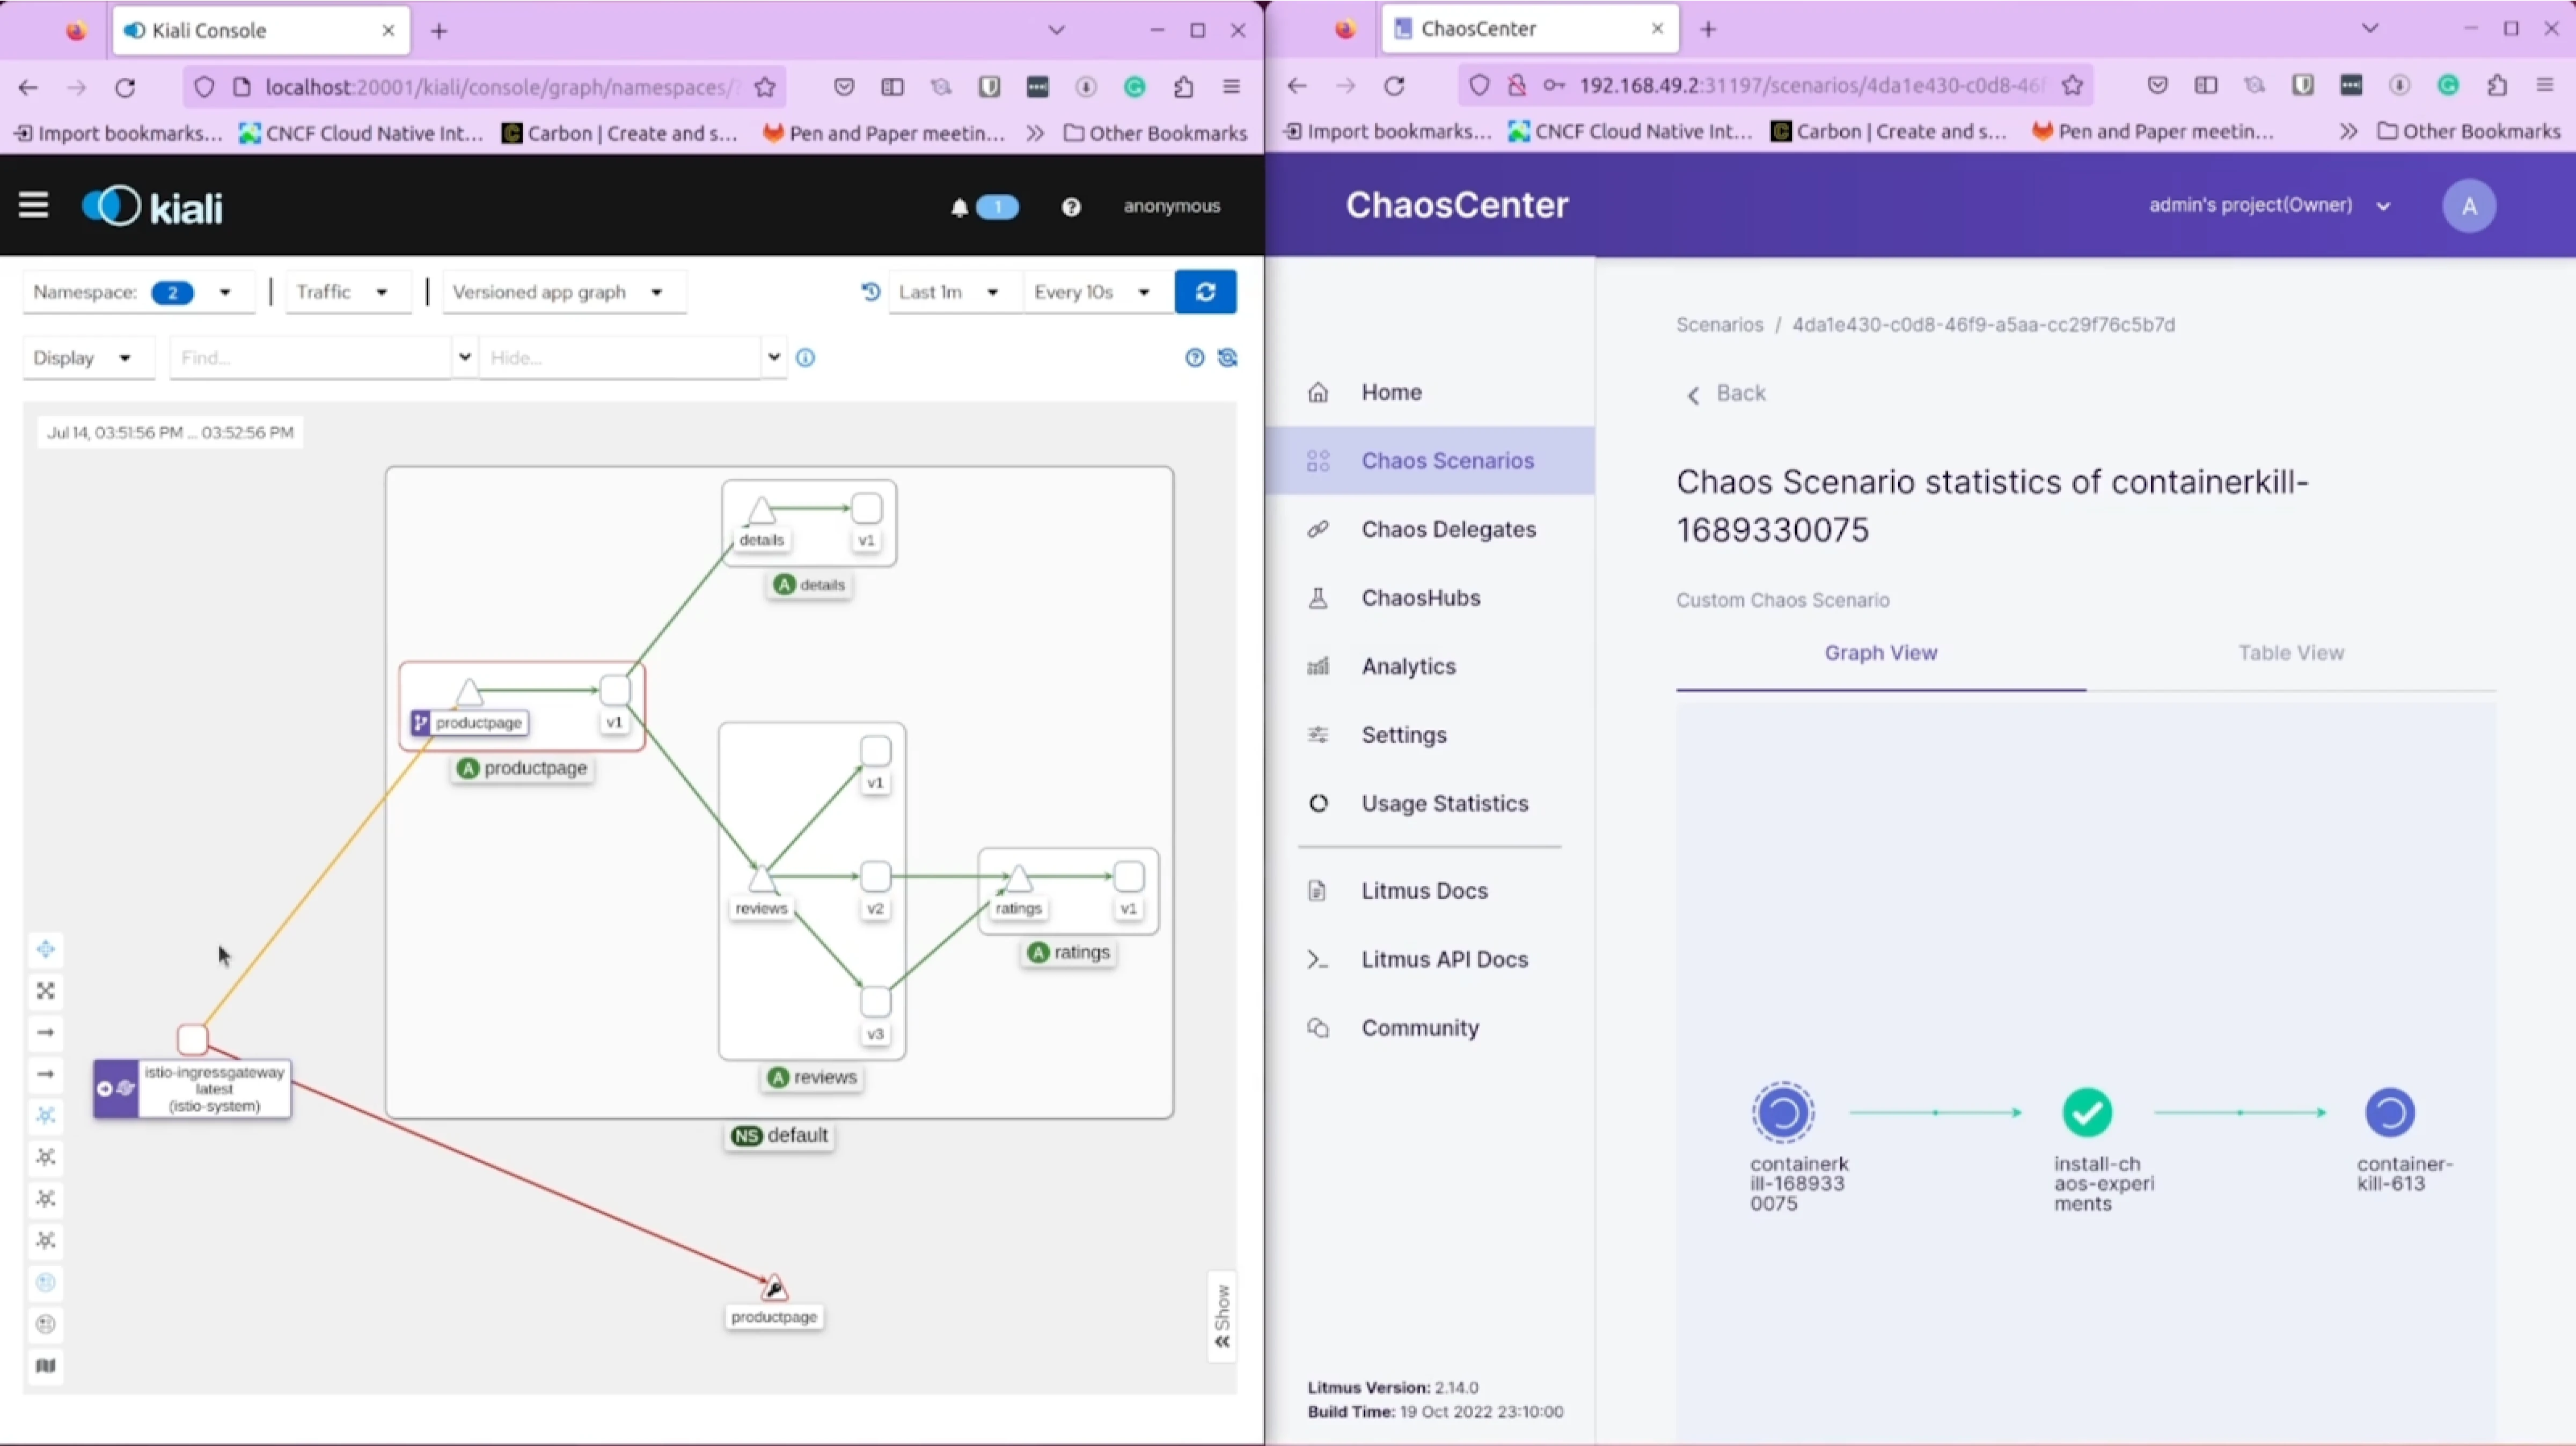Open Analytics sidebar item
The image size is (2576, 1446).
[1430, 666]
